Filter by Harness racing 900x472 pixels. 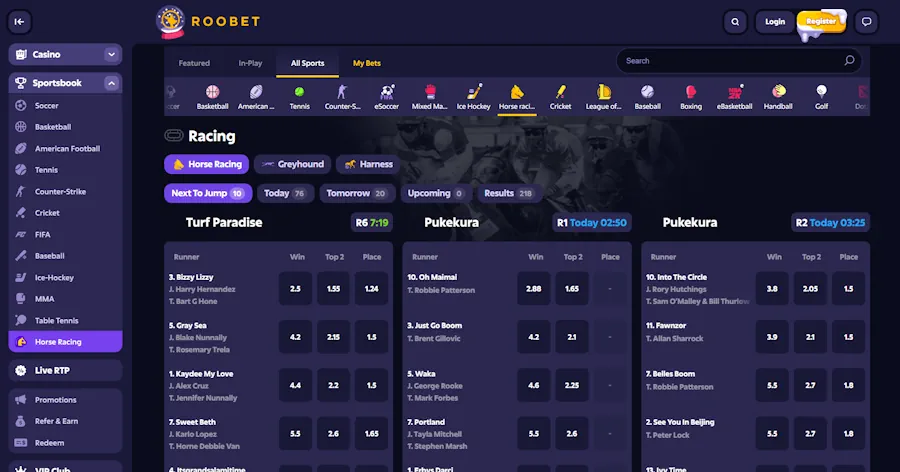coord(368,164)
